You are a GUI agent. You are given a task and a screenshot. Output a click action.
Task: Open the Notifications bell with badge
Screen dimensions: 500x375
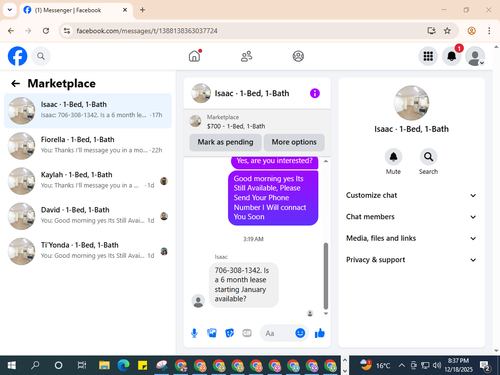452,56
